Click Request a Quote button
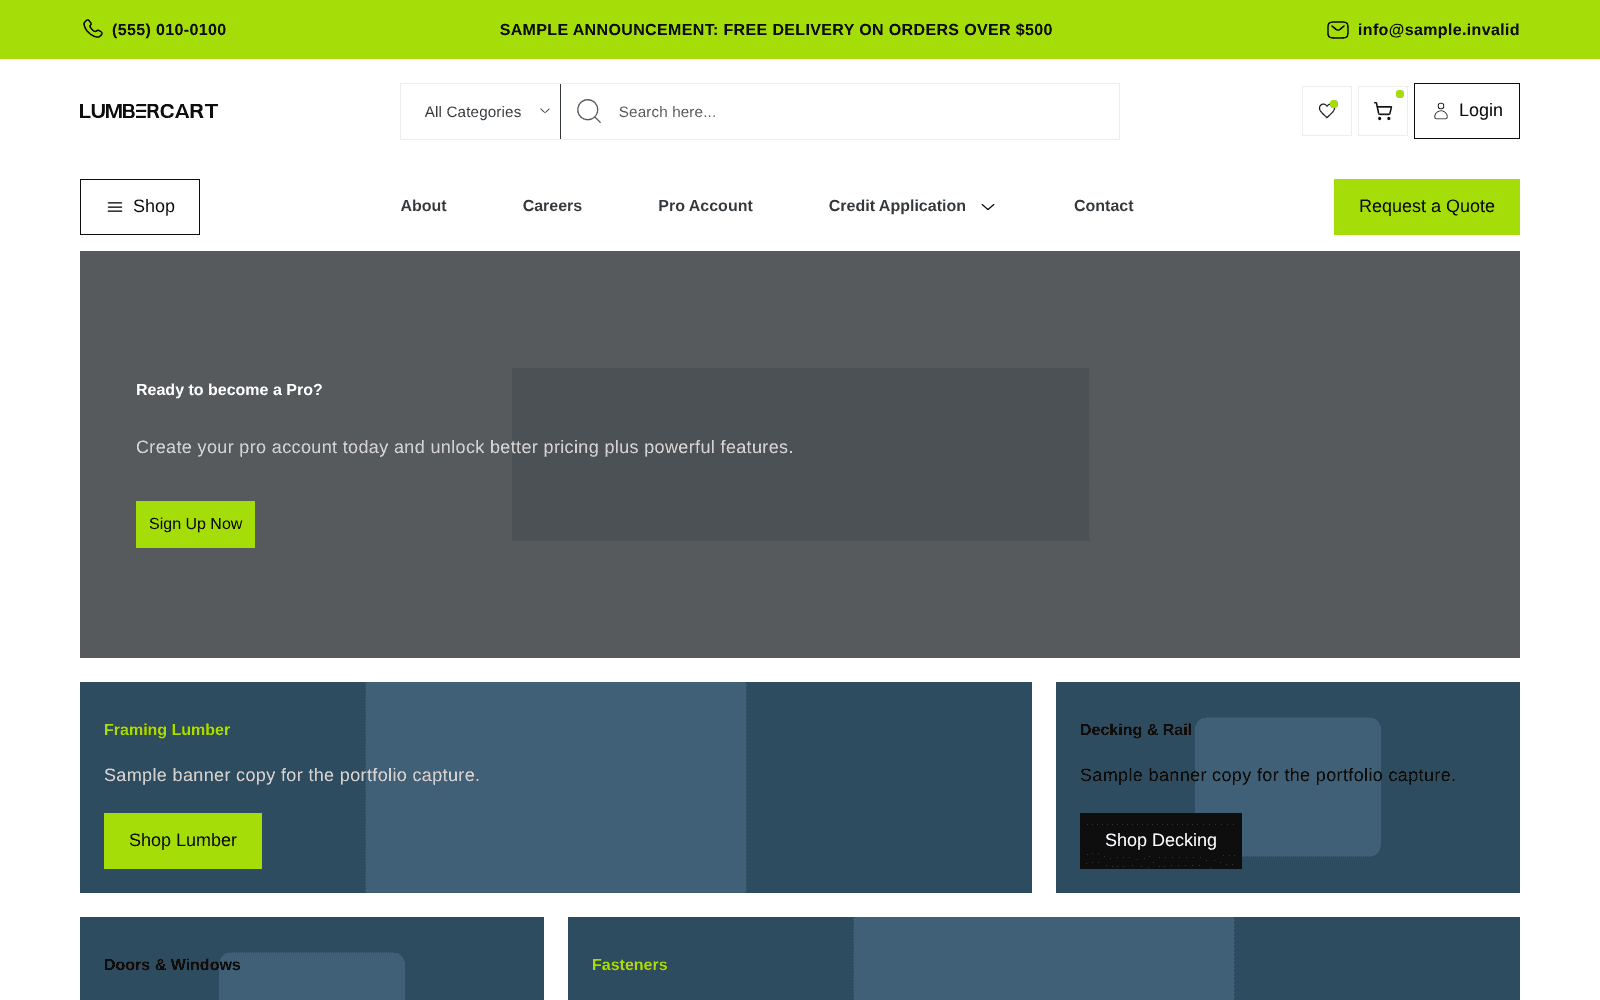 point(1427,207)
